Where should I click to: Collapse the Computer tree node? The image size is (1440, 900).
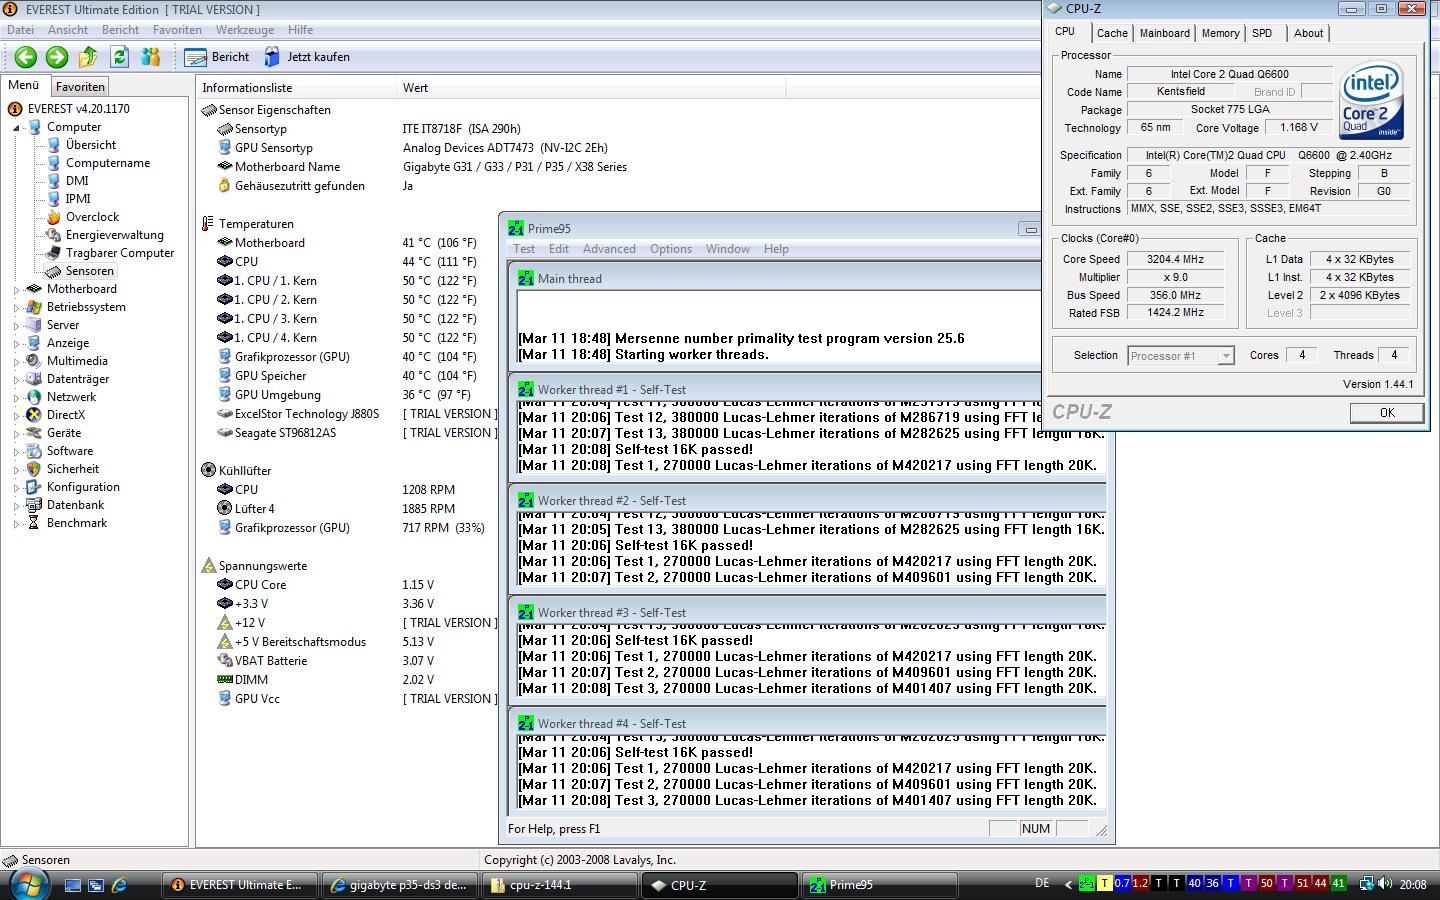[16, 128]
